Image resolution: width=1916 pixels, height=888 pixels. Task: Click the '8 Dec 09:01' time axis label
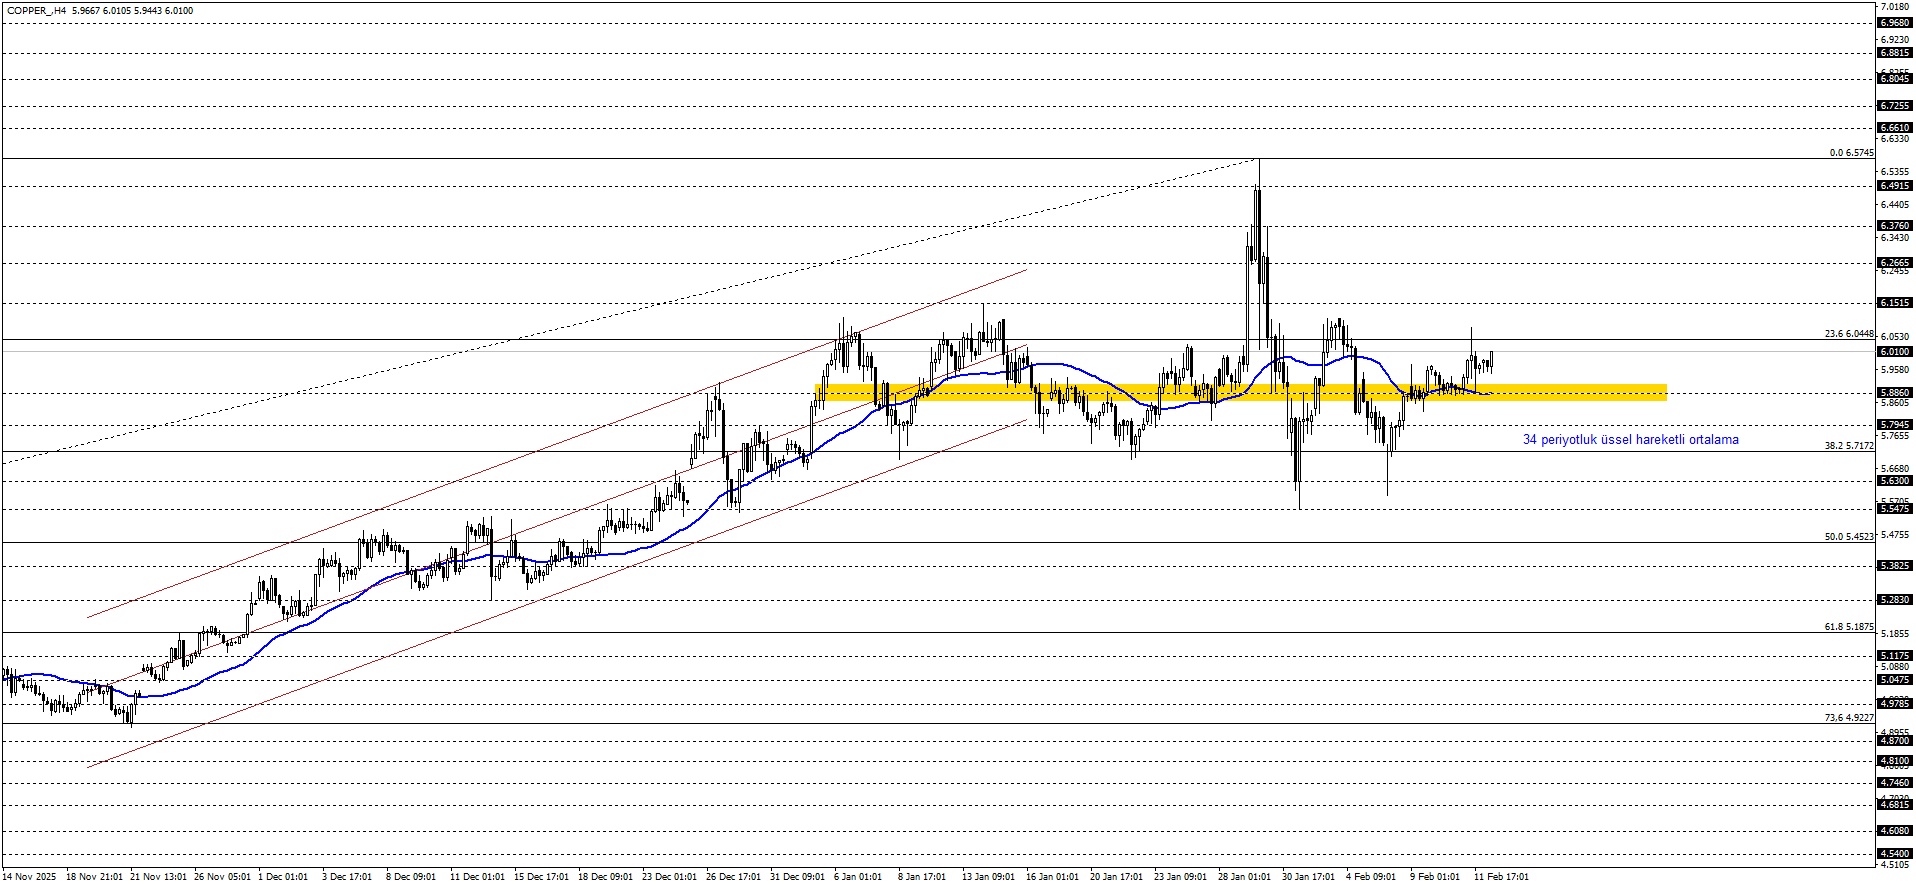(x=411, y=877)
